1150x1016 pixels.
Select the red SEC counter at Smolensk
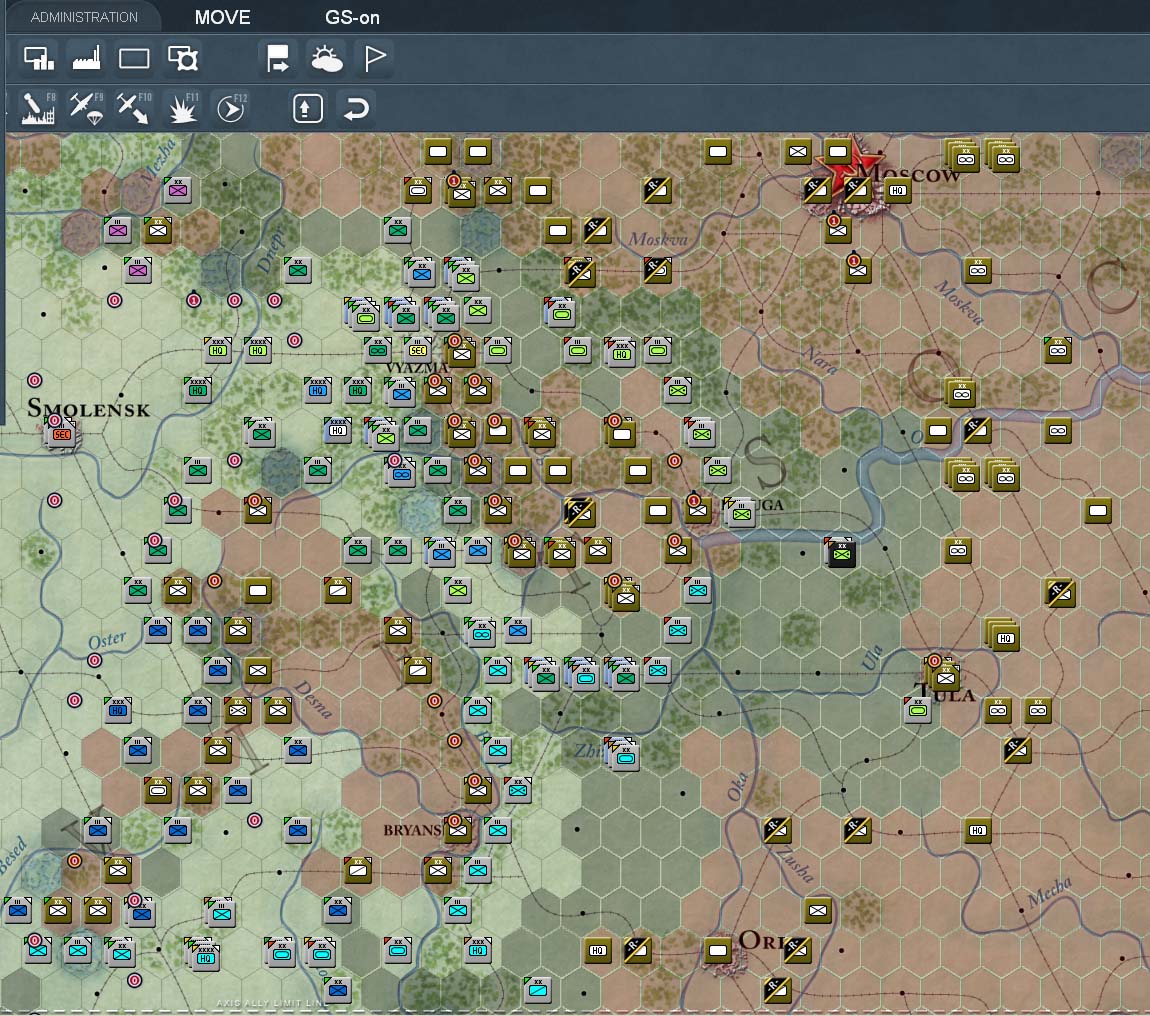click(62, 434)
